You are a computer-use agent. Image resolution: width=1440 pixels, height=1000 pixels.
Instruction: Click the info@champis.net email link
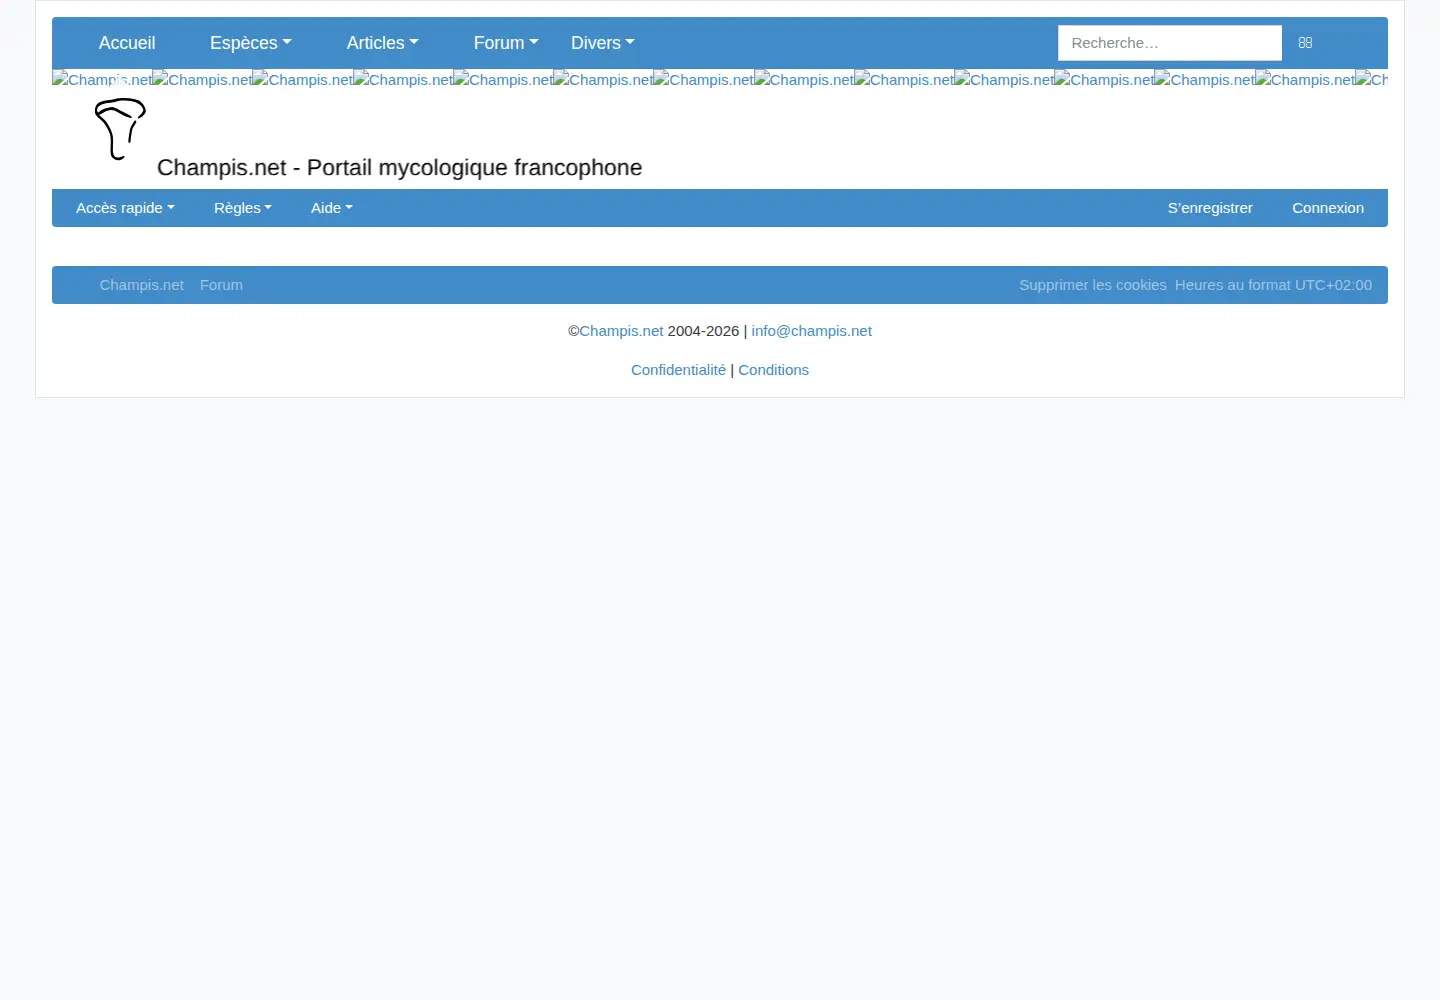tap(811, 331)
